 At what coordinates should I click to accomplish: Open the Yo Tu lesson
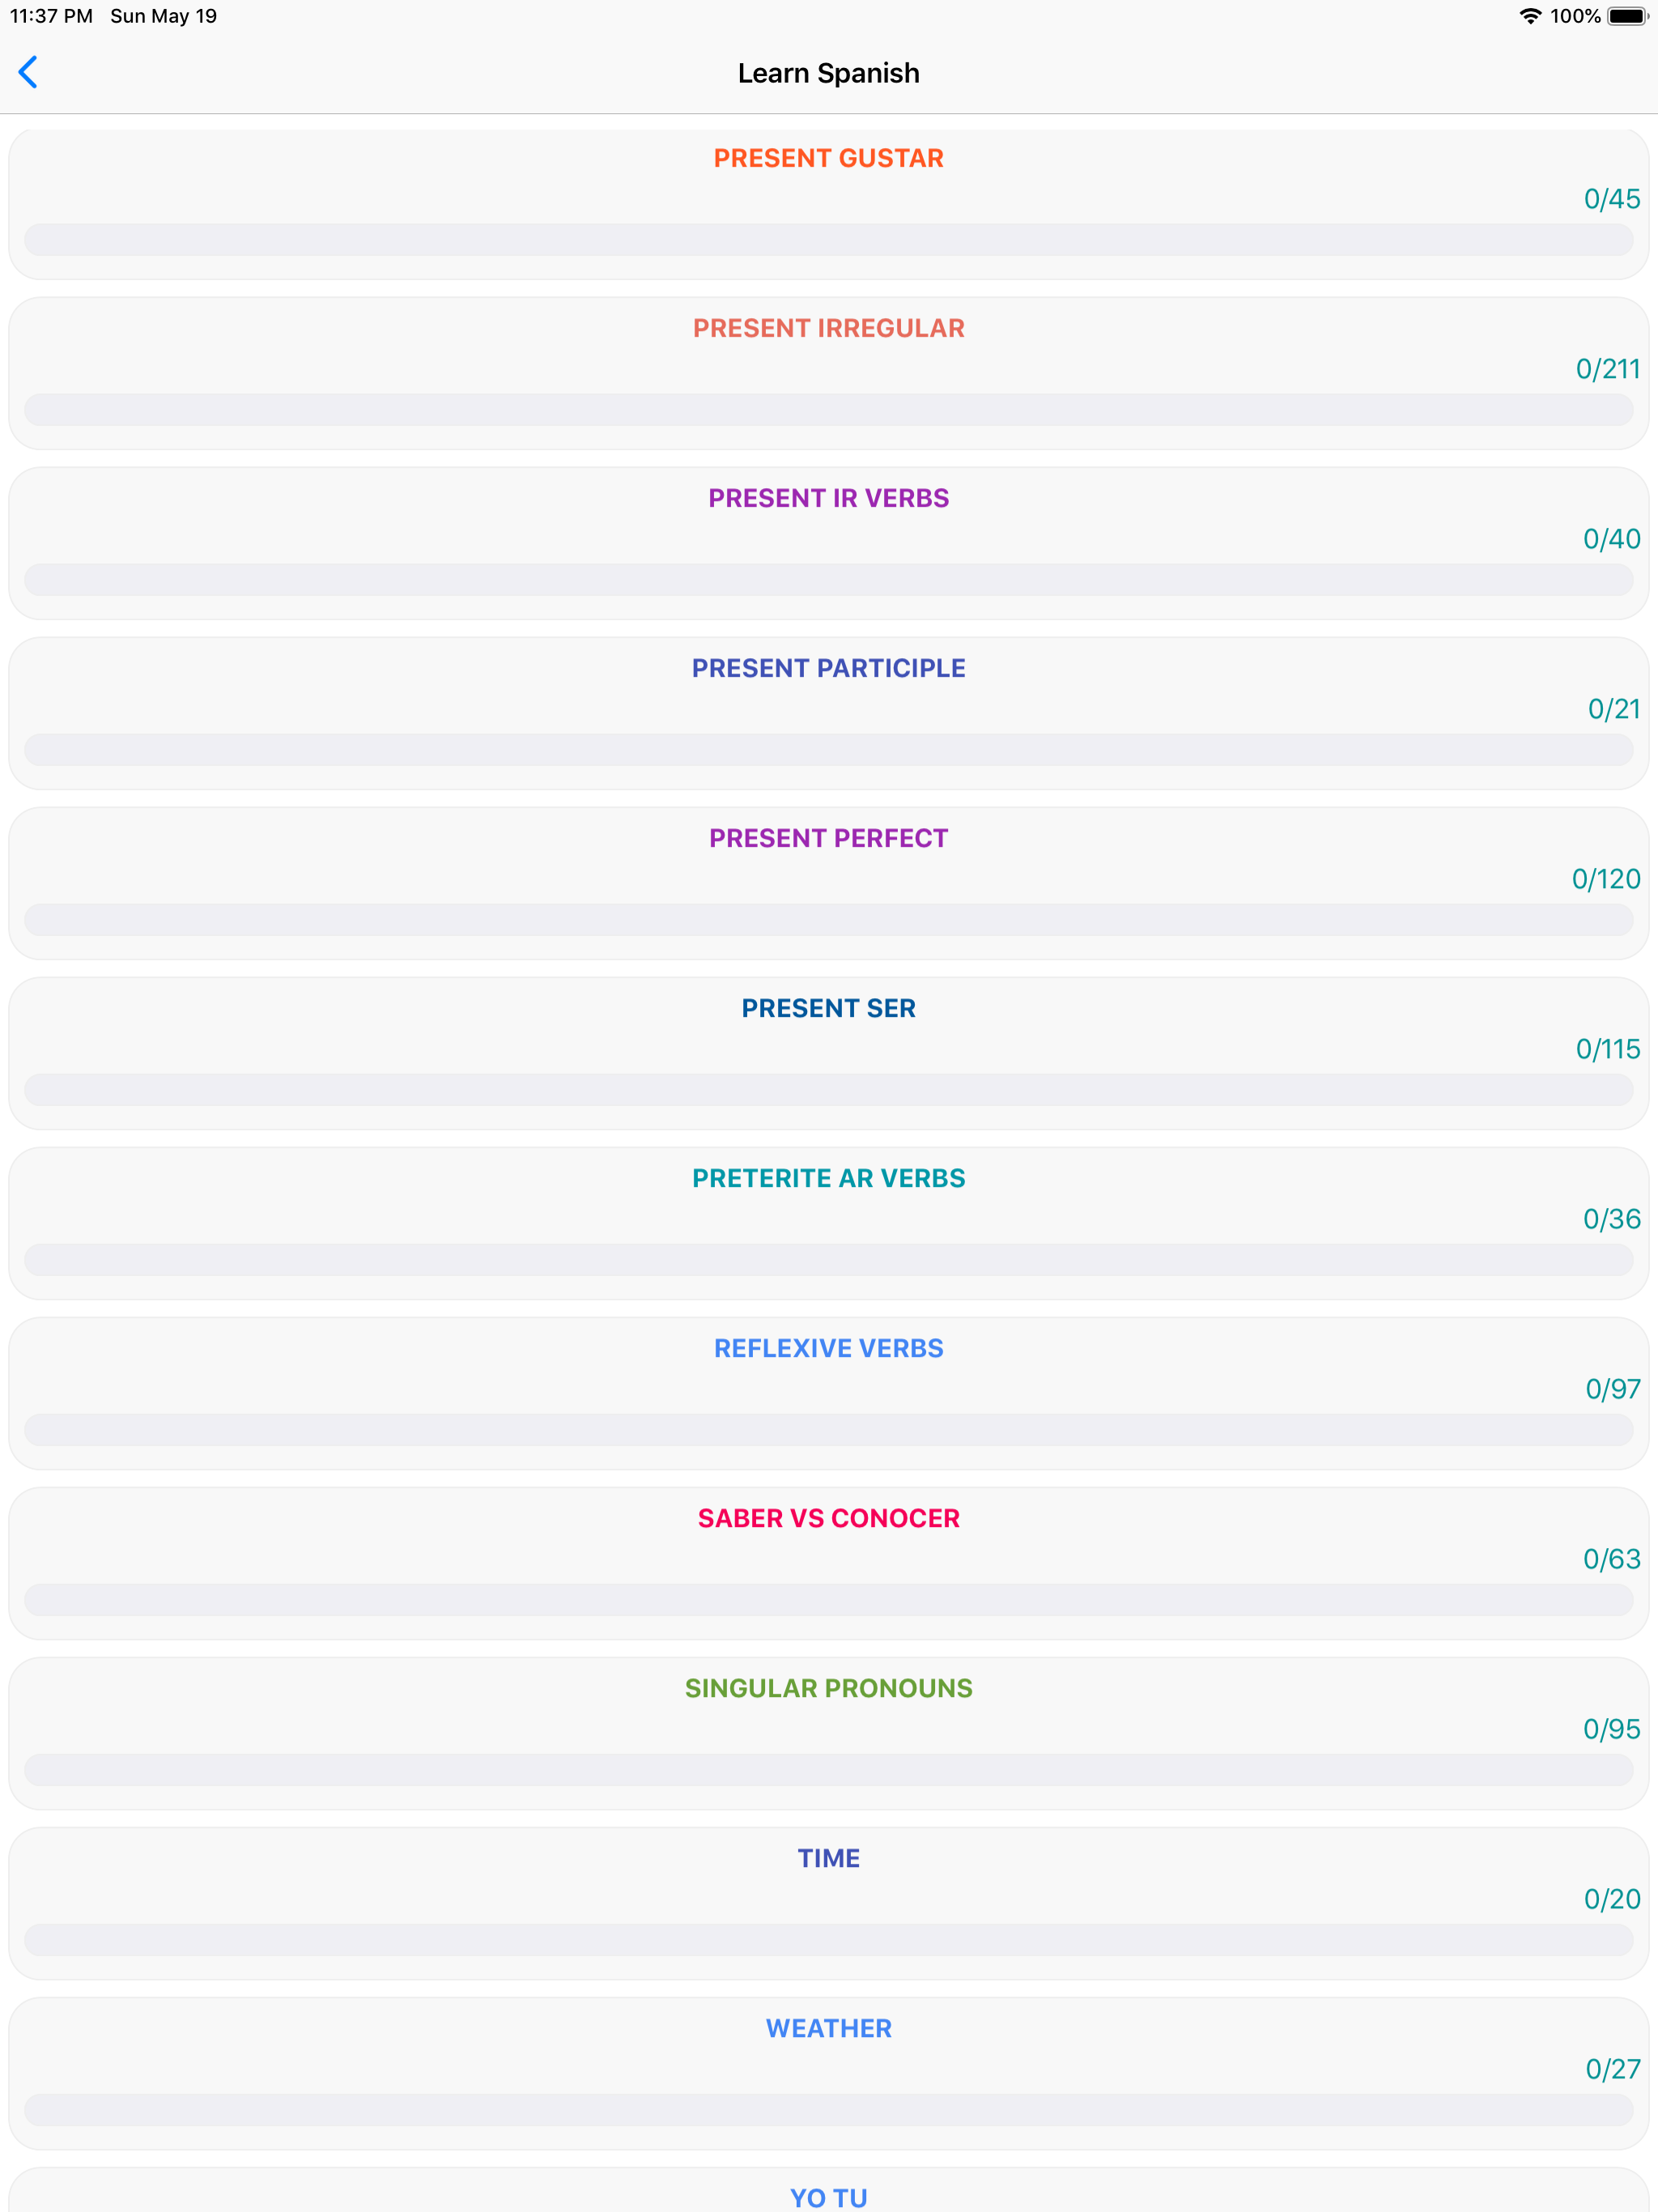pyautogui.click(x=828, y=2195)
